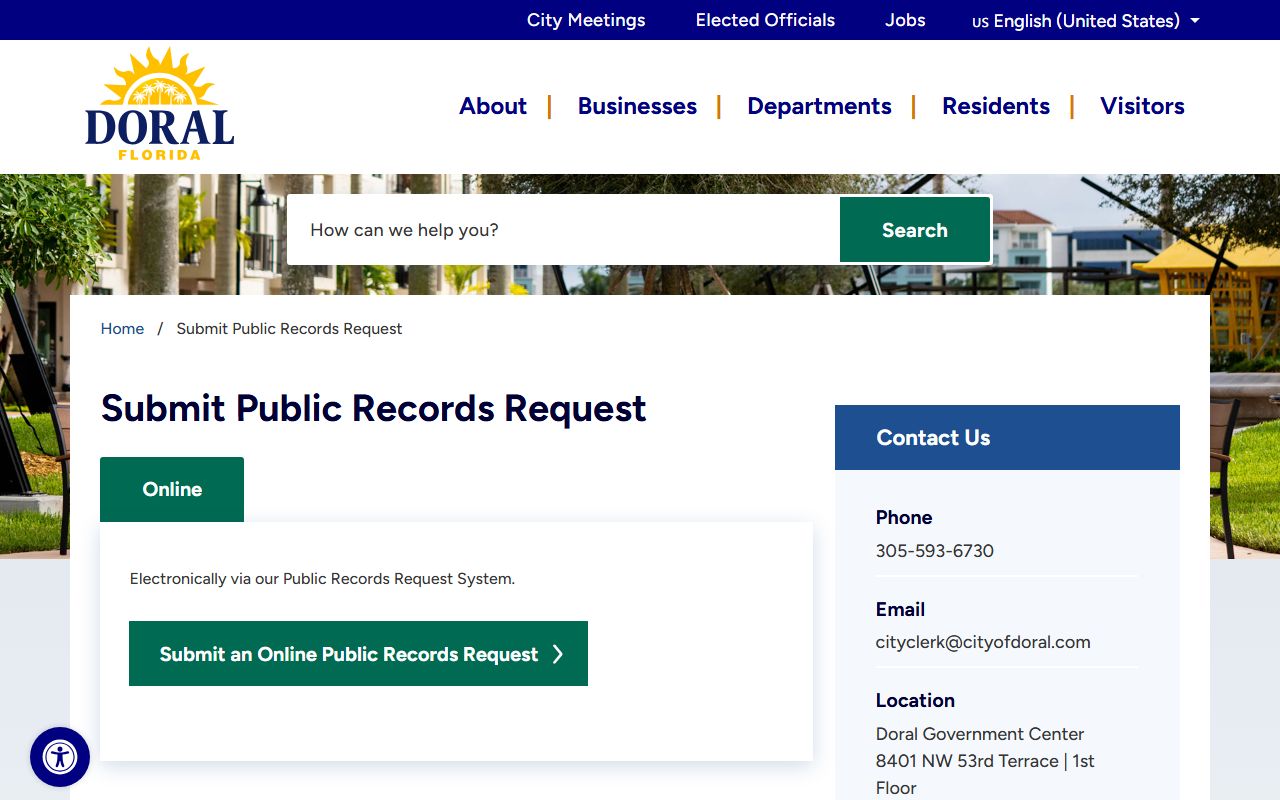Open the About menu
Screen dimensions: 1280x800
pos(493,106)
